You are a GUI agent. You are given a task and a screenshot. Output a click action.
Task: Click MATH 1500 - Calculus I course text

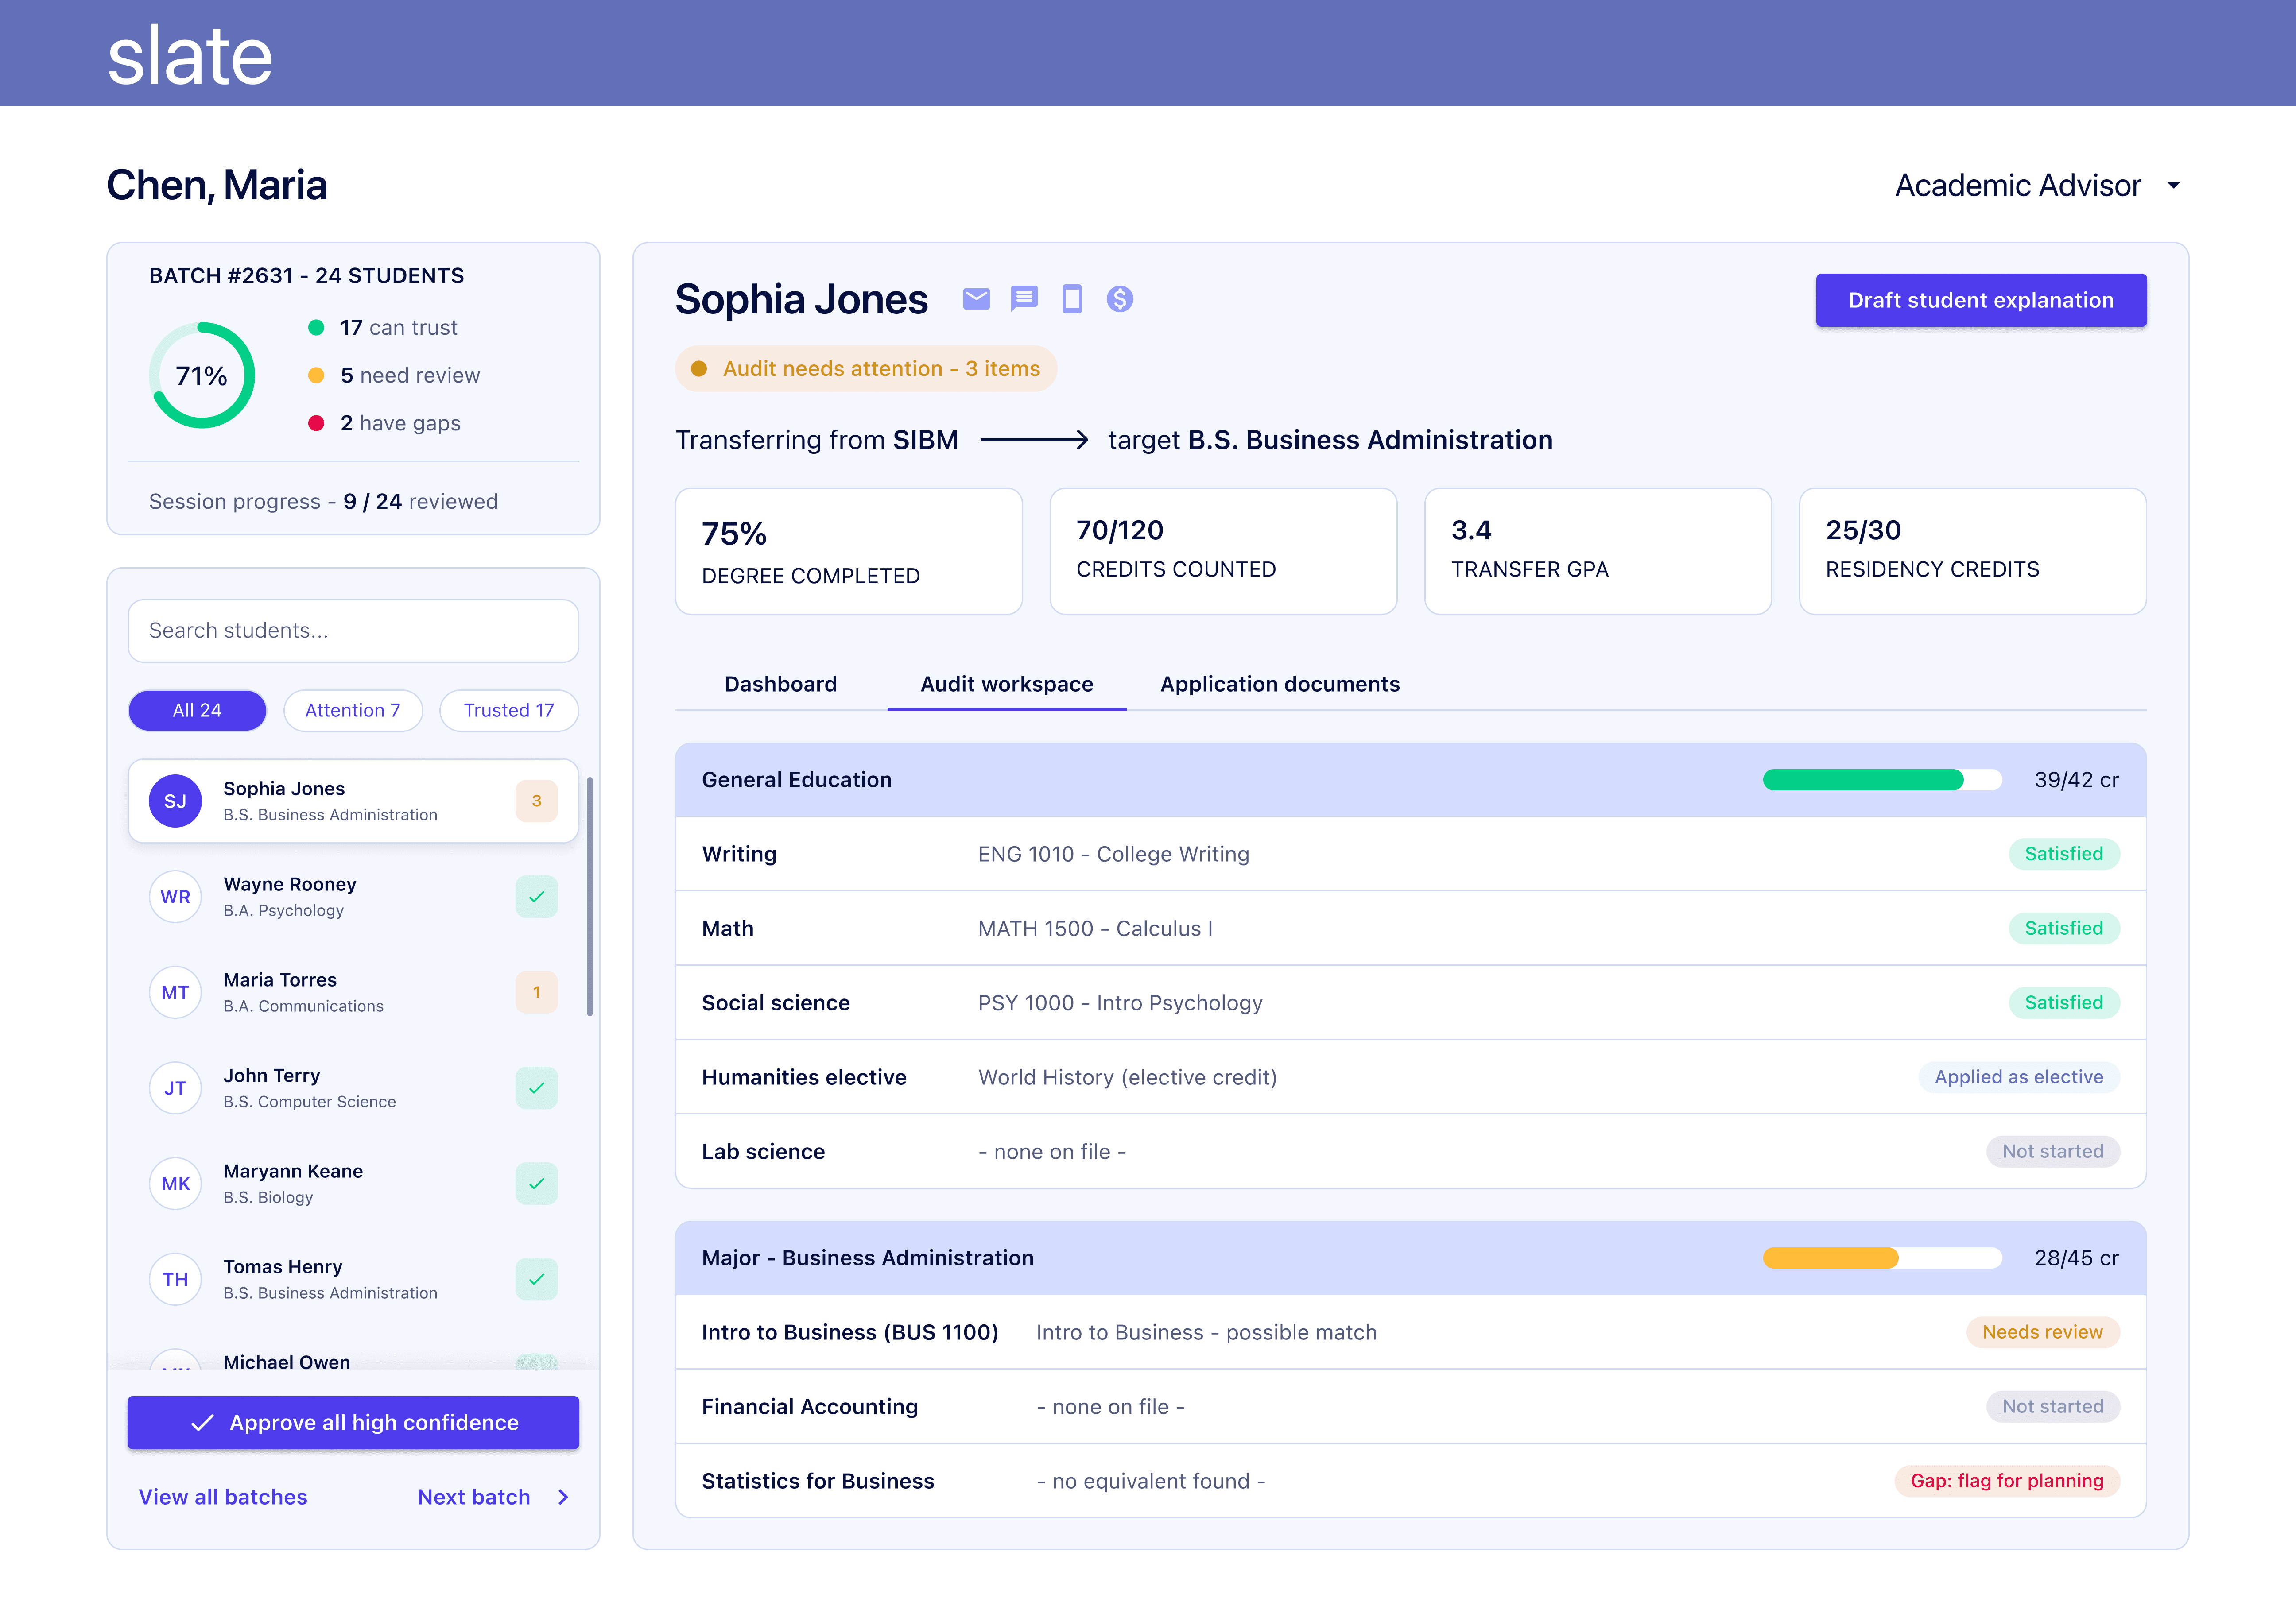[1096, 928]
